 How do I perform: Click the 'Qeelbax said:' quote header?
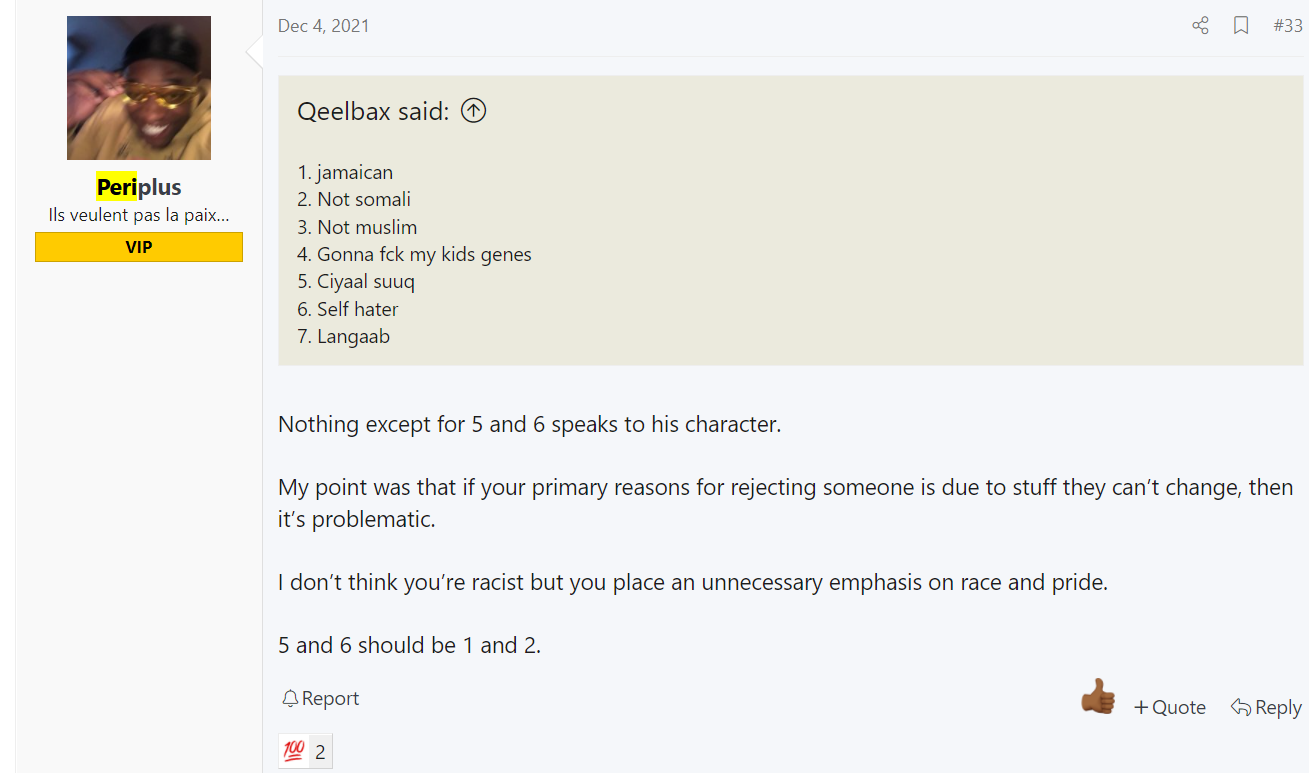pyautogui.click(x=373, y=111)
